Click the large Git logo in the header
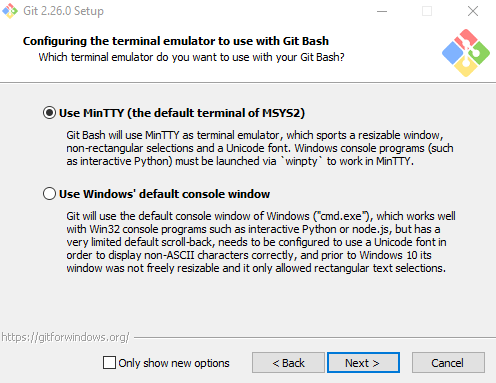 click(466, 53)
